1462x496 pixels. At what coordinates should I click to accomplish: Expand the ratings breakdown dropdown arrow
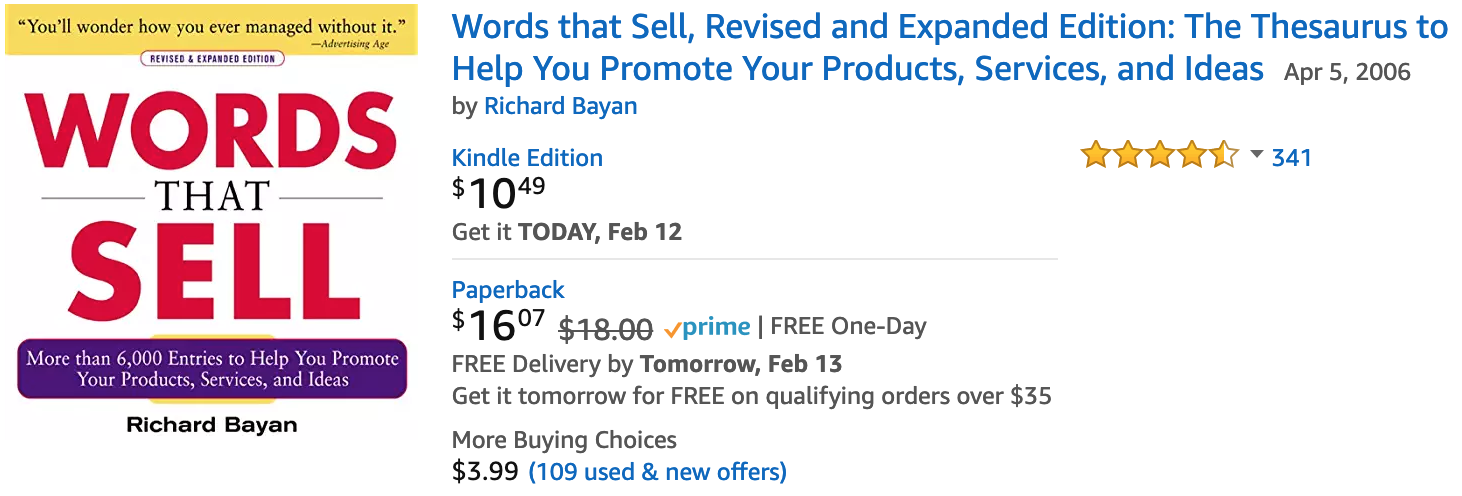pos(1257,155)
